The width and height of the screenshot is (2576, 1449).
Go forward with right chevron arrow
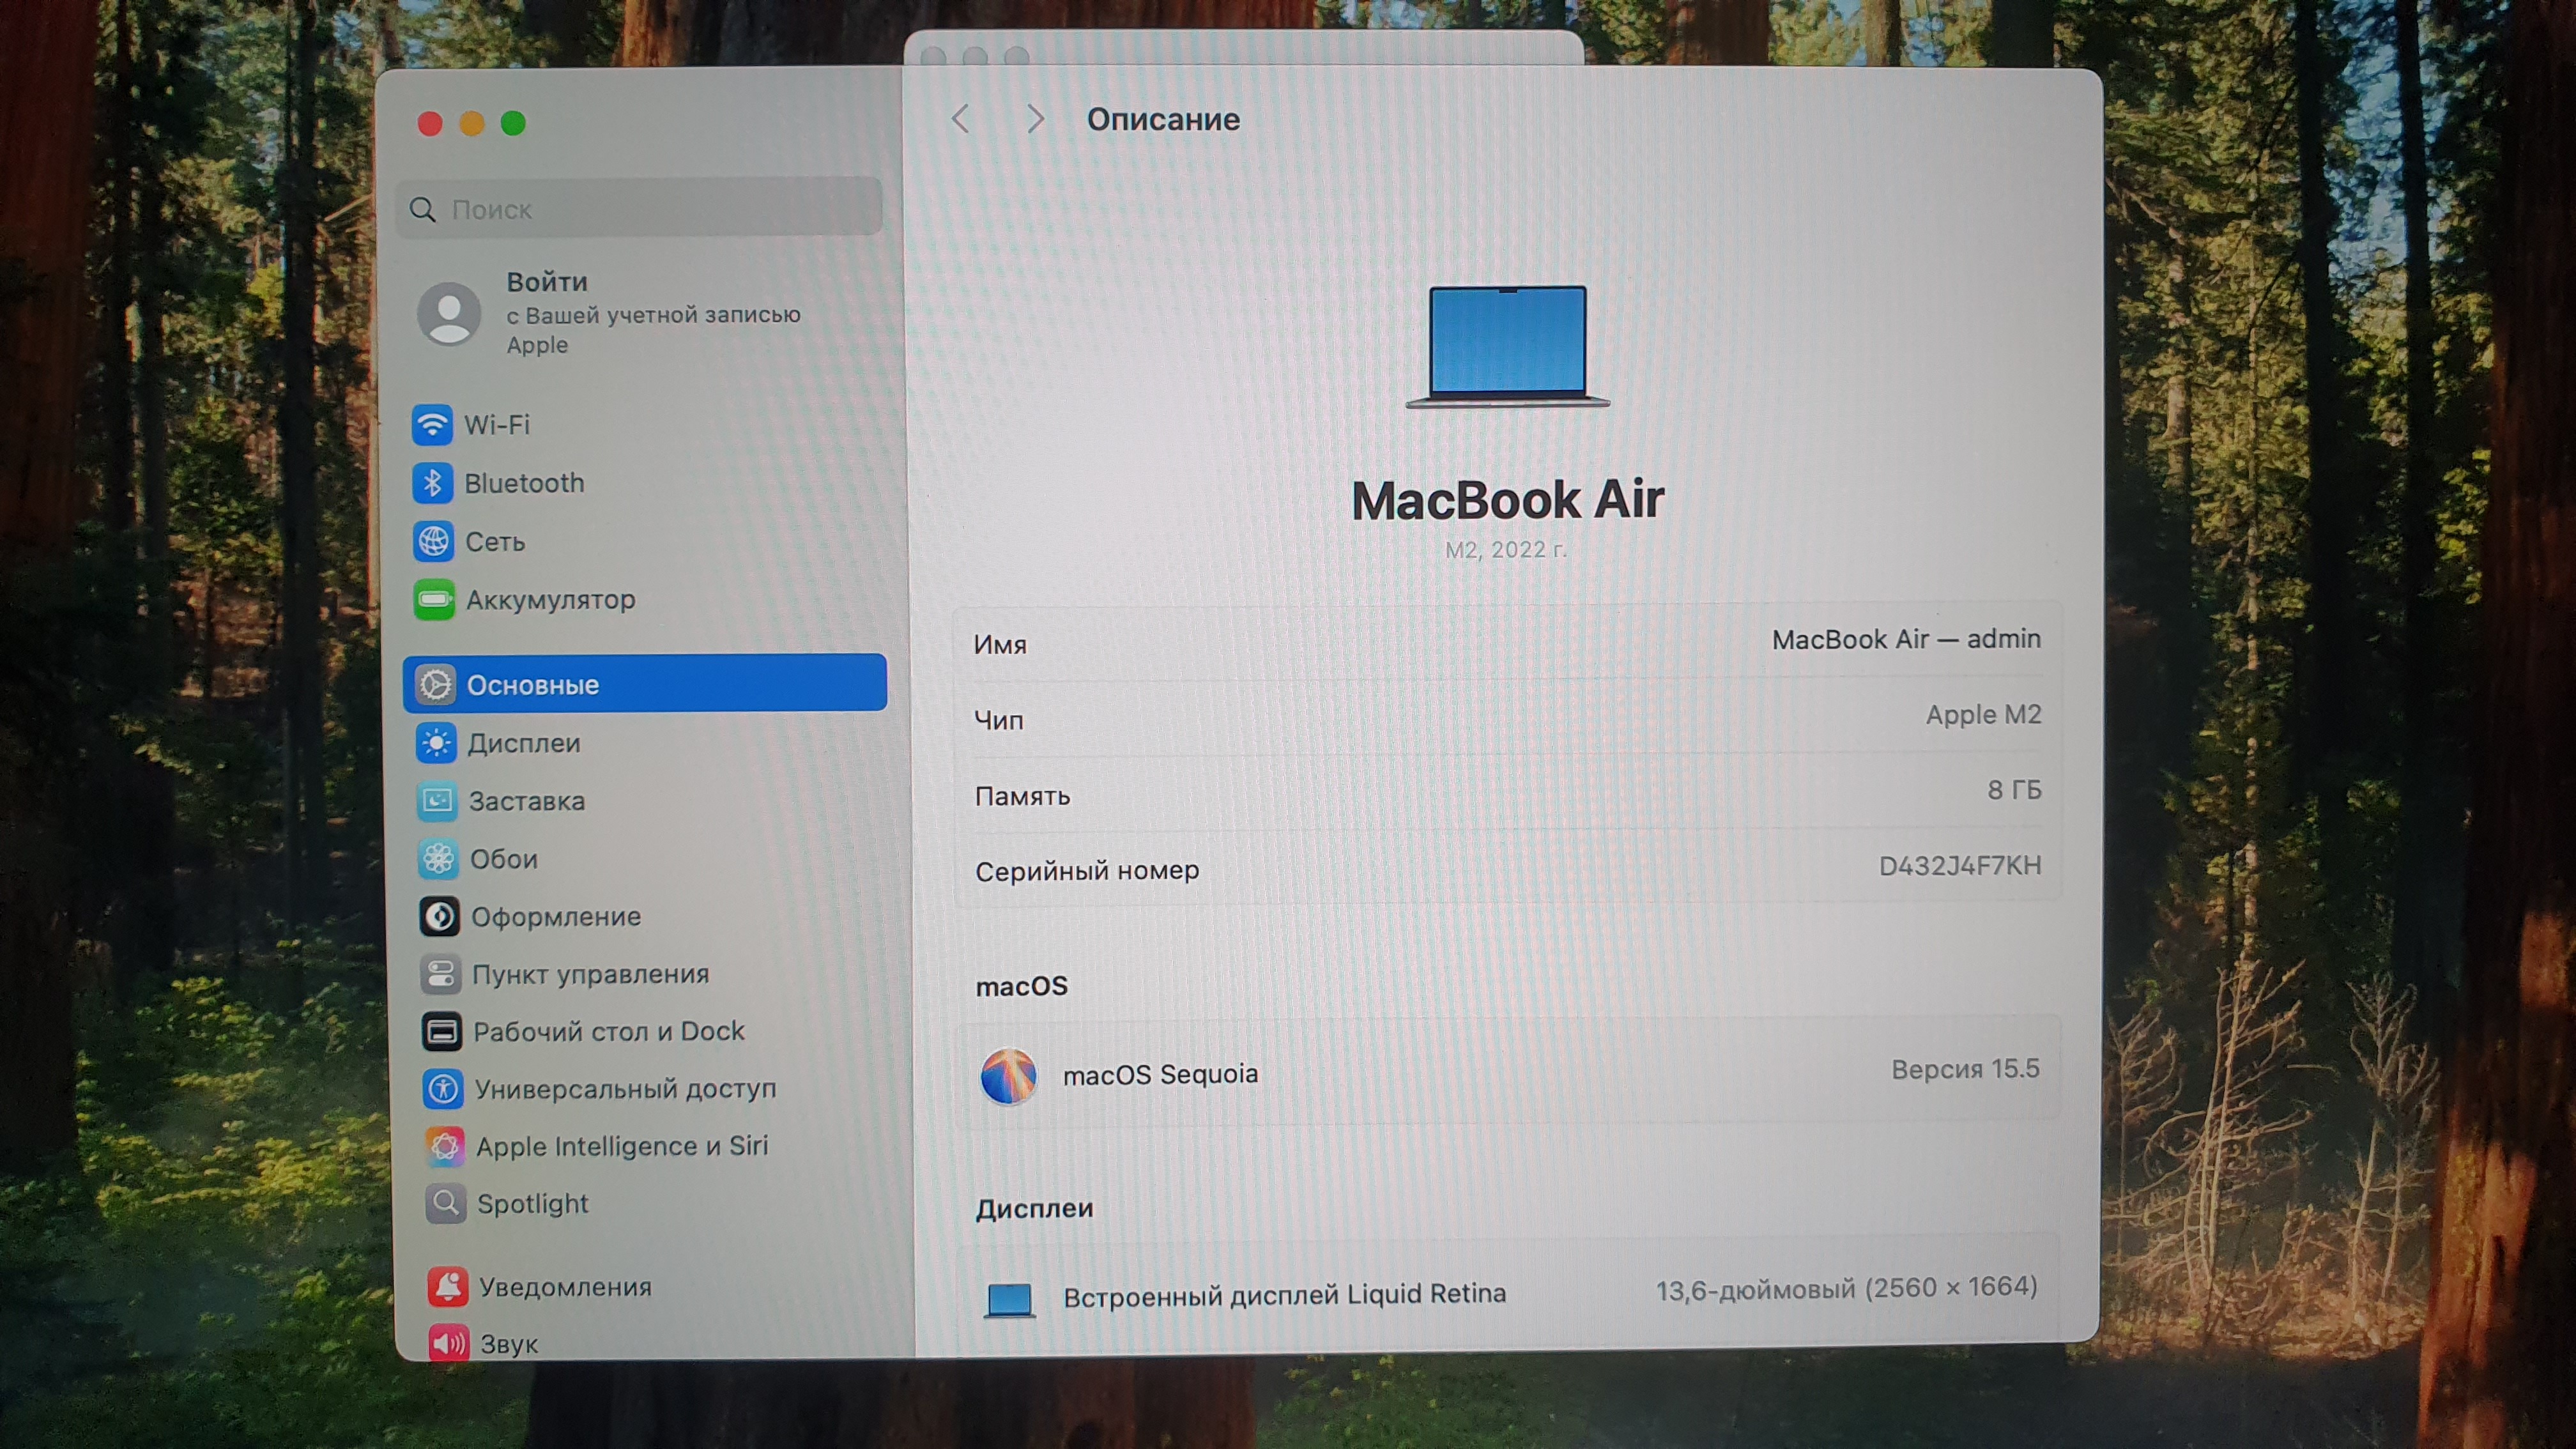(x=1035, y=119)
